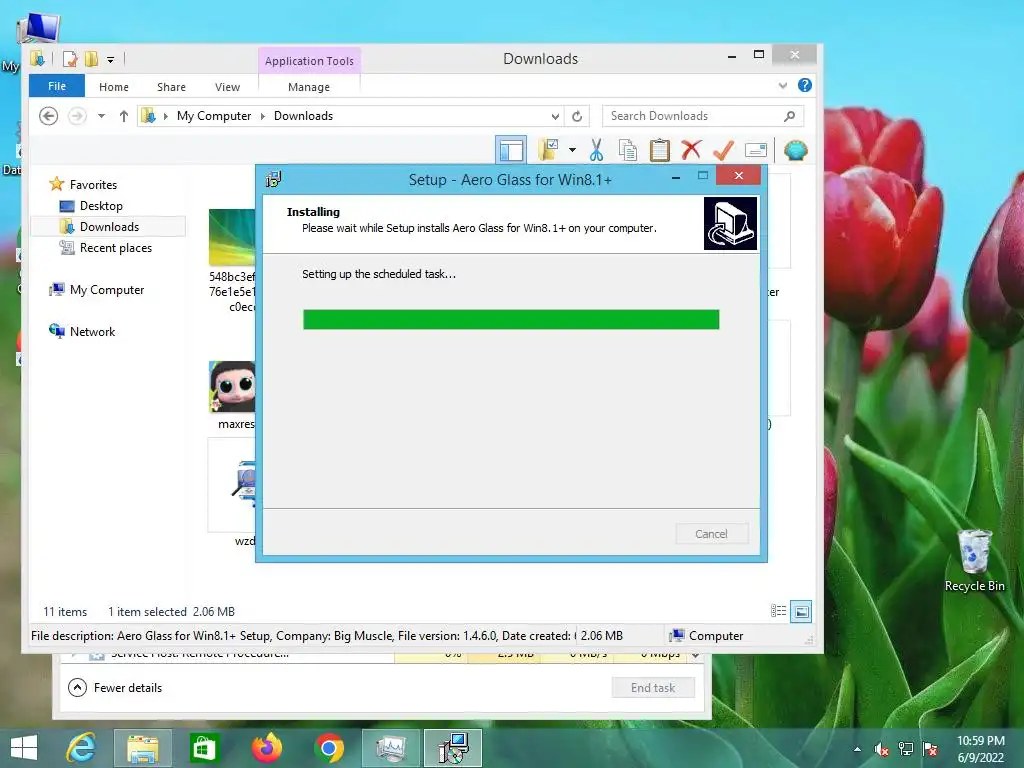Viewport: 1024px width, 768px height.
Task: Click the Windows Start button
Action: [24, 748]
